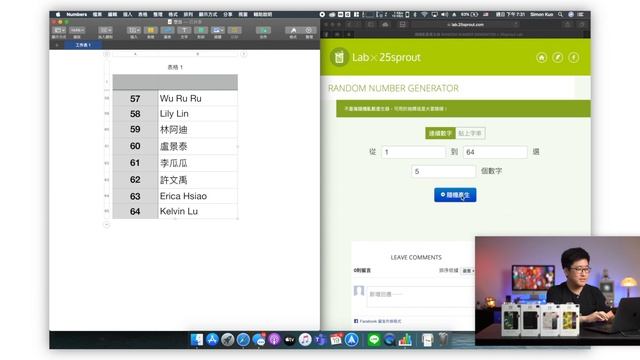Click the Wi-Fi icon in menu bar

point(424,14)
